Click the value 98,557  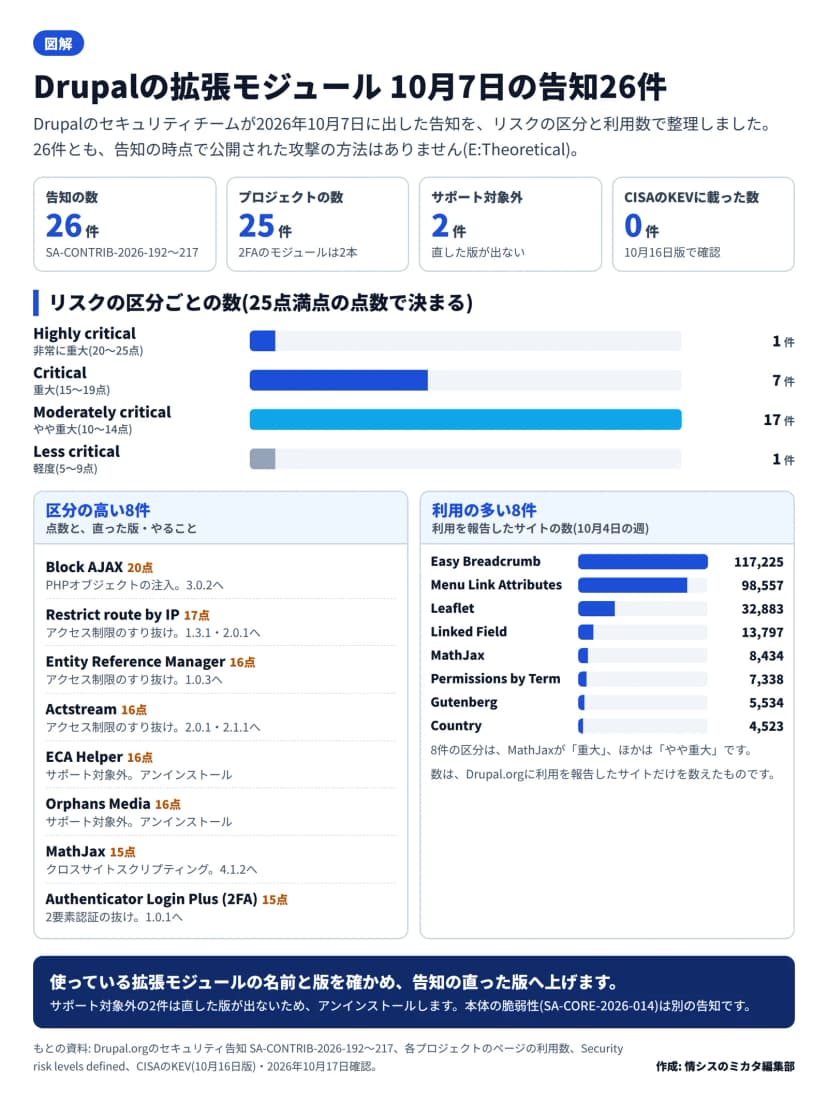coord(763,586)
